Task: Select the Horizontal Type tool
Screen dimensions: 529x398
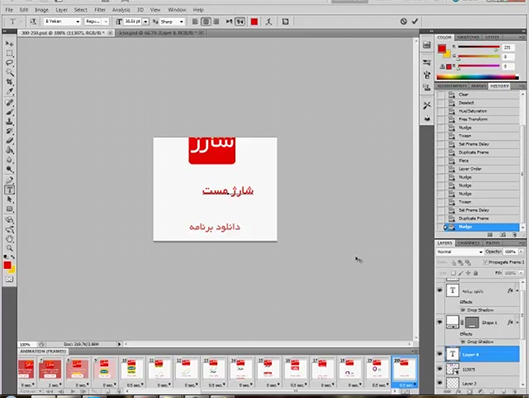Action: pyautogui.click(x=9, y=190)
